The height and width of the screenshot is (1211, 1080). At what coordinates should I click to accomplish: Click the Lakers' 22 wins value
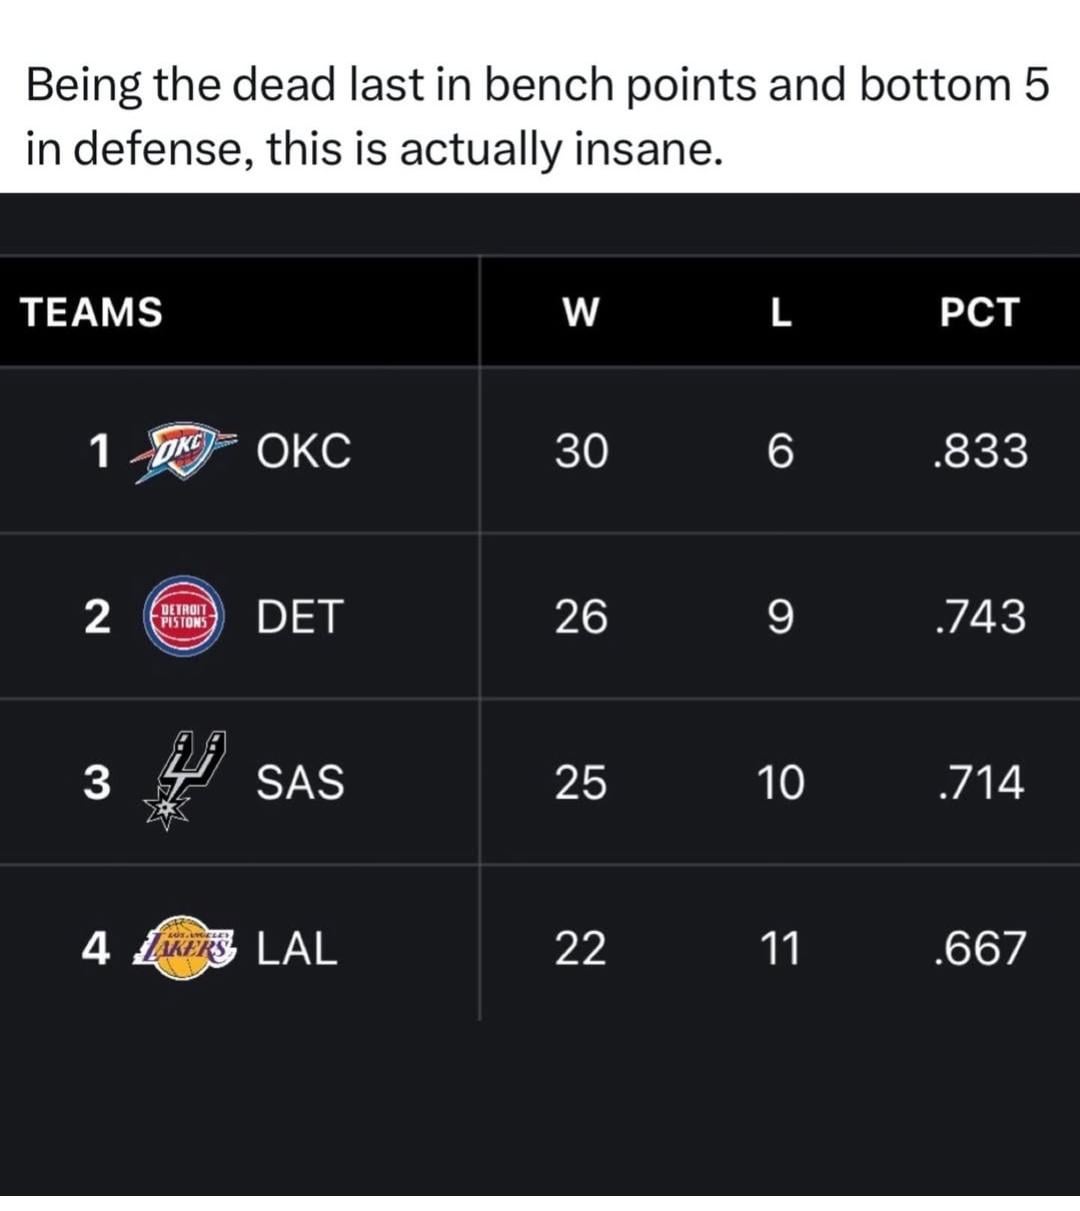tap(581, 948)
